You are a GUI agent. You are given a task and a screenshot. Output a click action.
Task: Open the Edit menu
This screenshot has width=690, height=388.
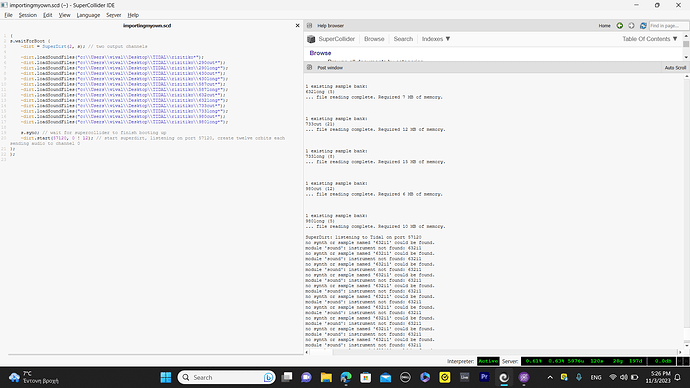[48, 15]
